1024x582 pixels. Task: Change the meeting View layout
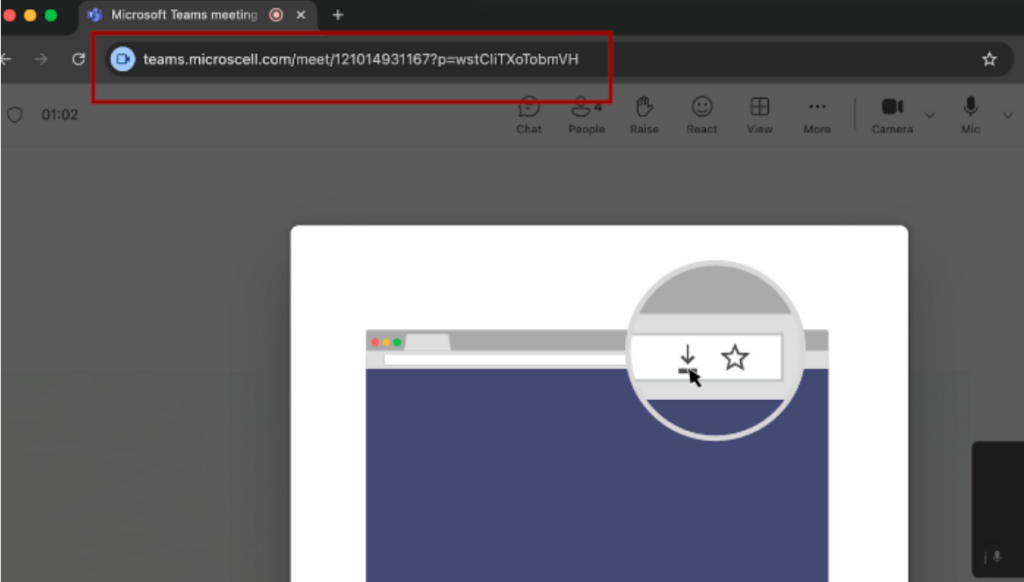click(x=759, y=116)
